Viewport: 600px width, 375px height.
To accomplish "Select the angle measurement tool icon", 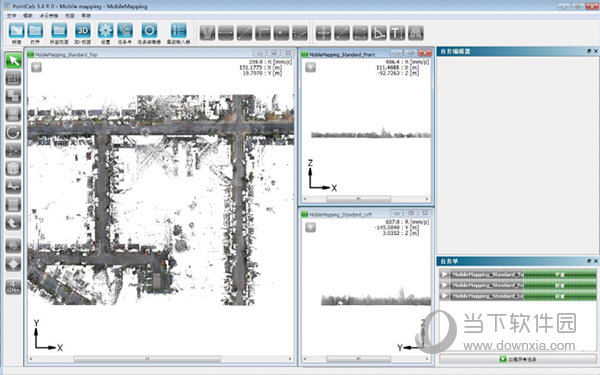I will click(x=379, y=33).
